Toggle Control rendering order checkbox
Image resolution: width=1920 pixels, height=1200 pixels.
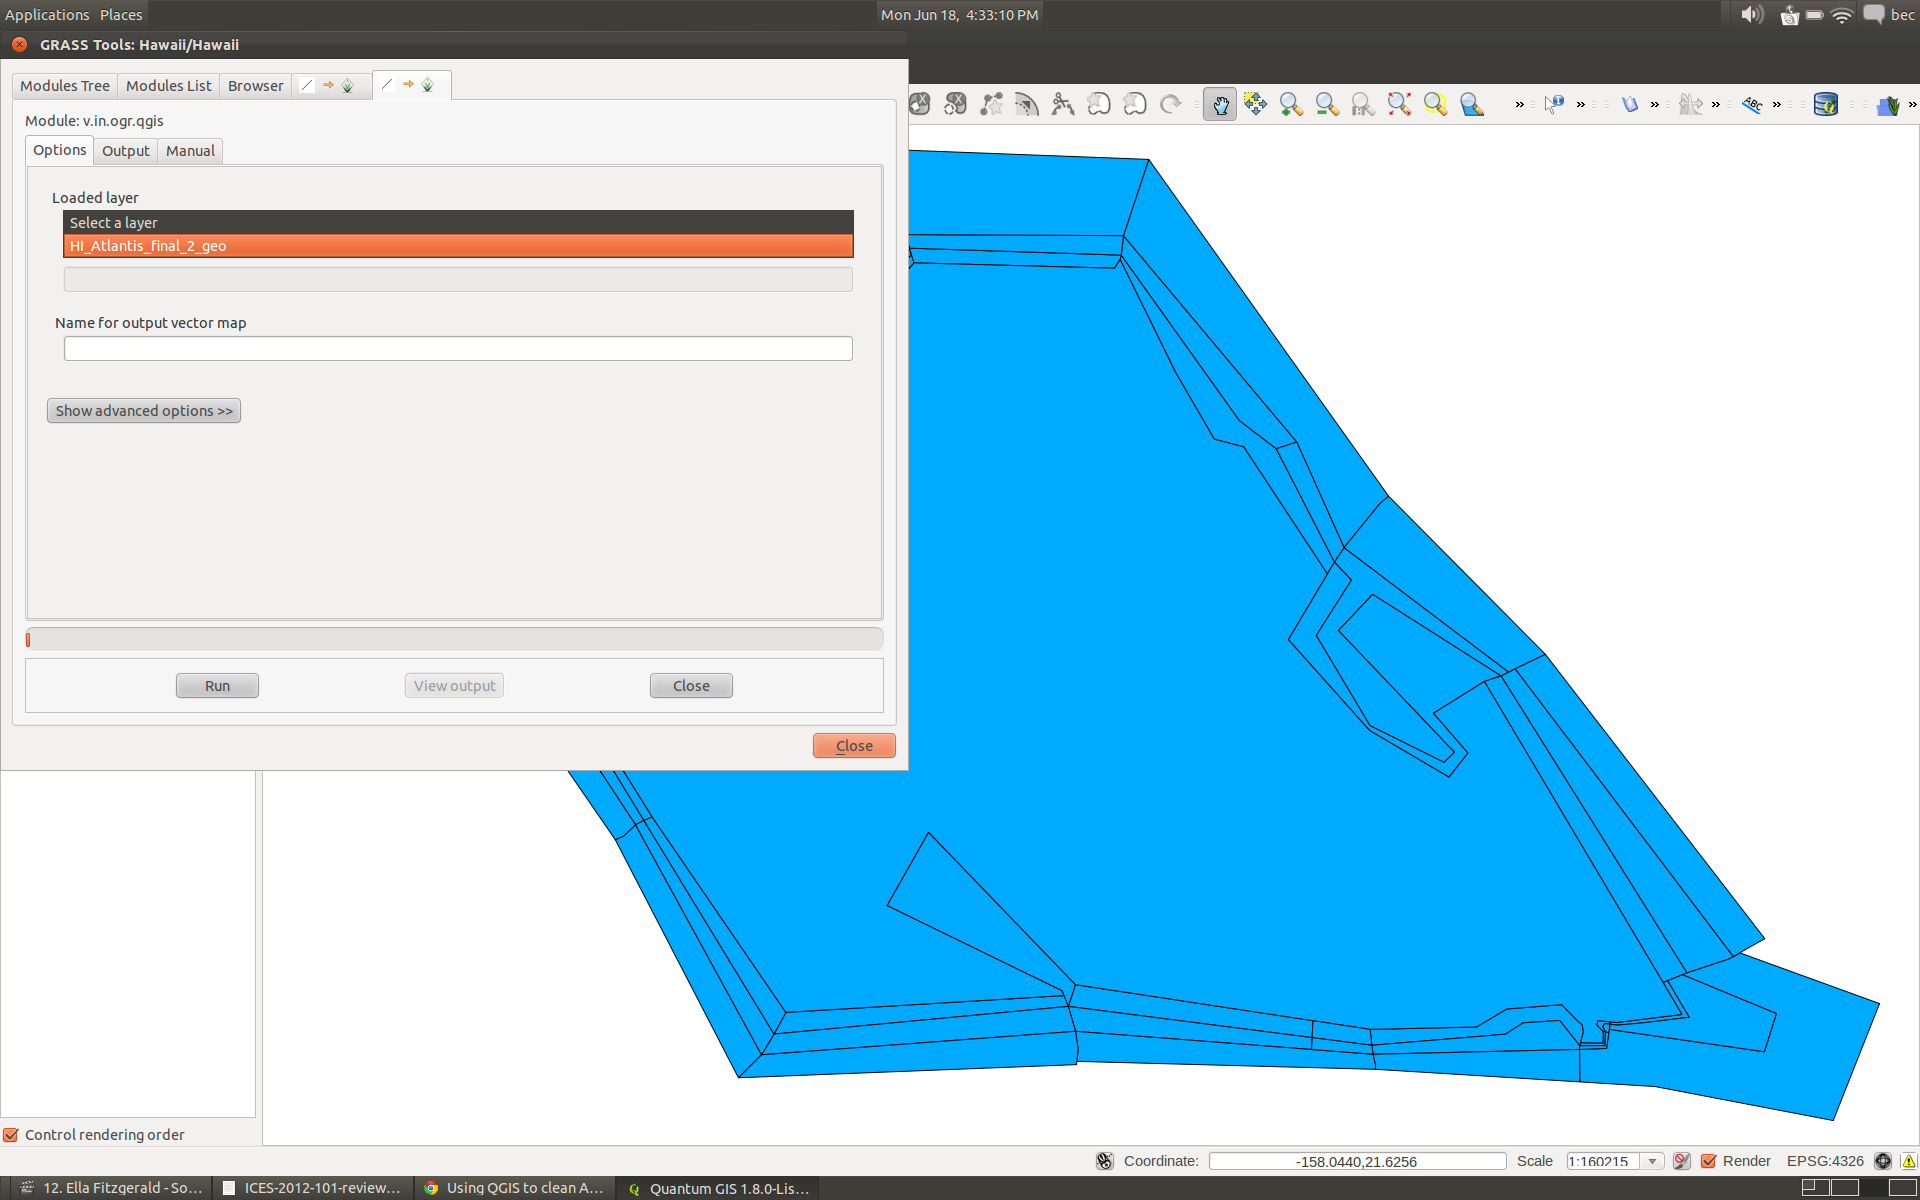tap(12, 1135)
